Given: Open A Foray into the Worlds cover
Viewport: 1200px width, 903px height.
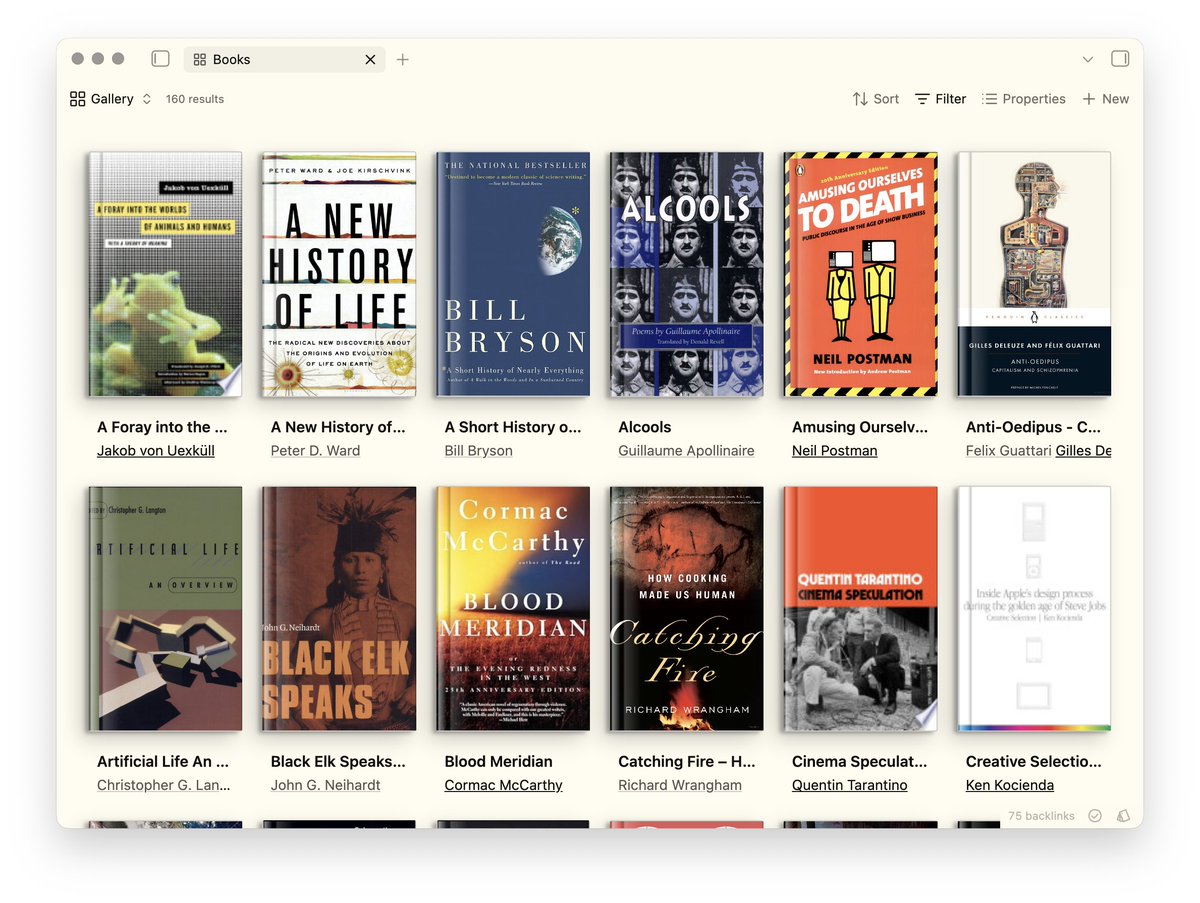Looking at the screenshot, I should pos(164,274).
